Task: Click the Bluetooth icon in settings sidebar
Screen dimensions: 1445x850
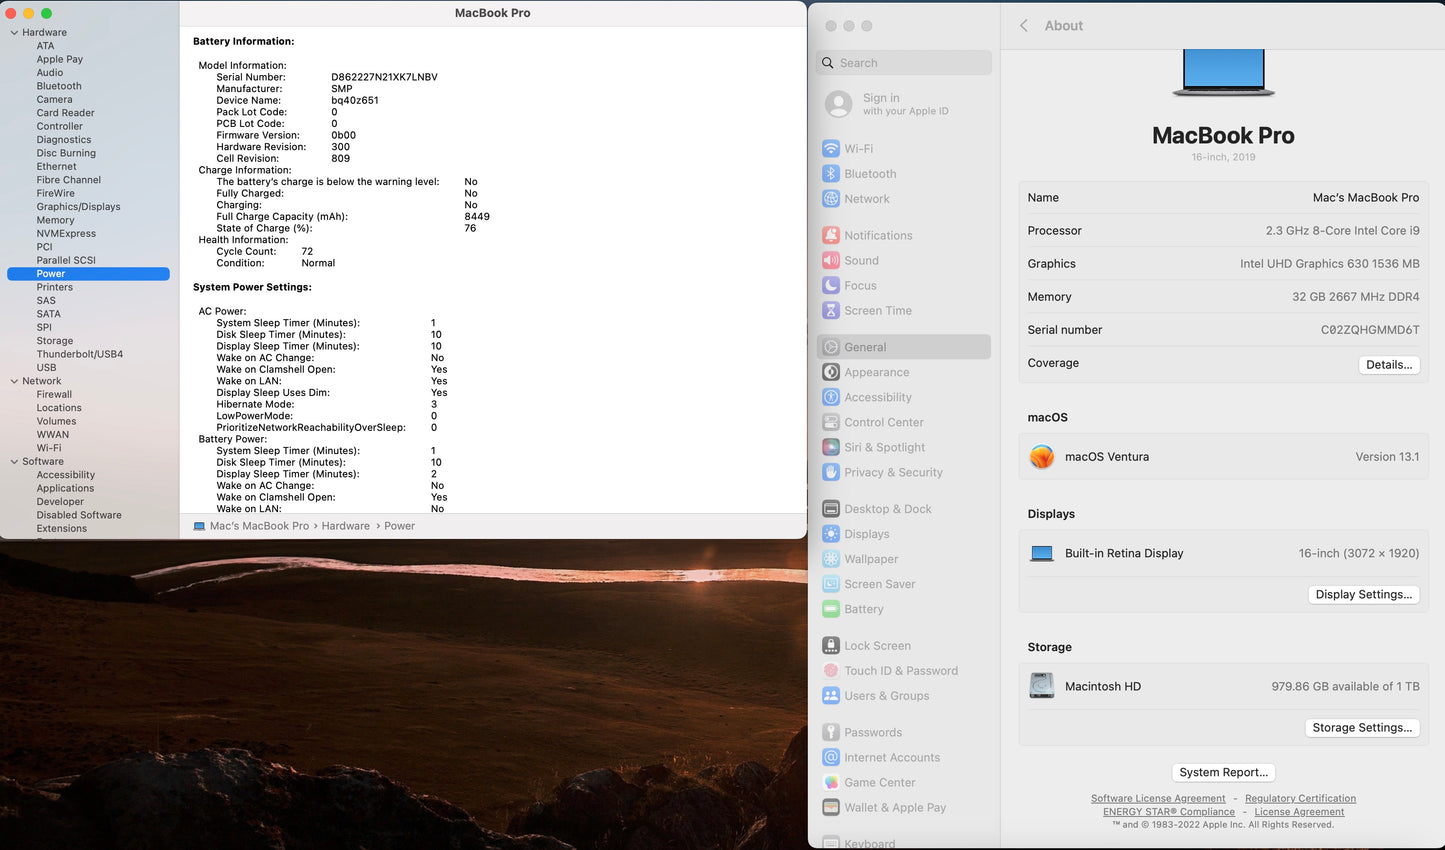Action: [830, 173]
